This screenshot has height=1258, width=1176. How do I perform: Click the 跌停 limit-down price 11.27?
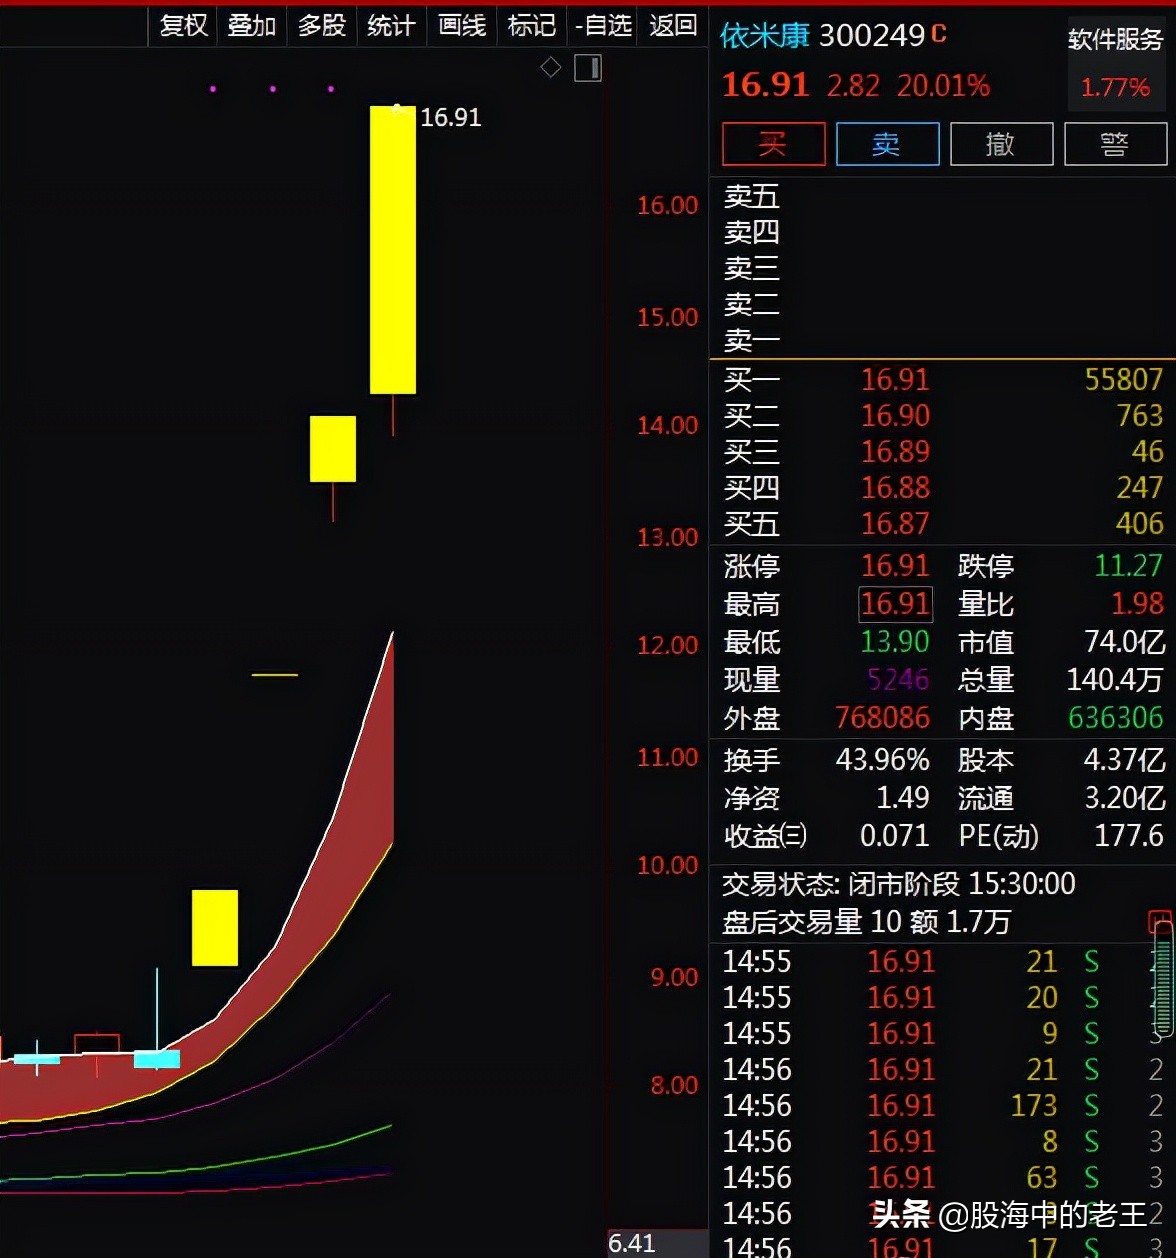coord(1129,566)
